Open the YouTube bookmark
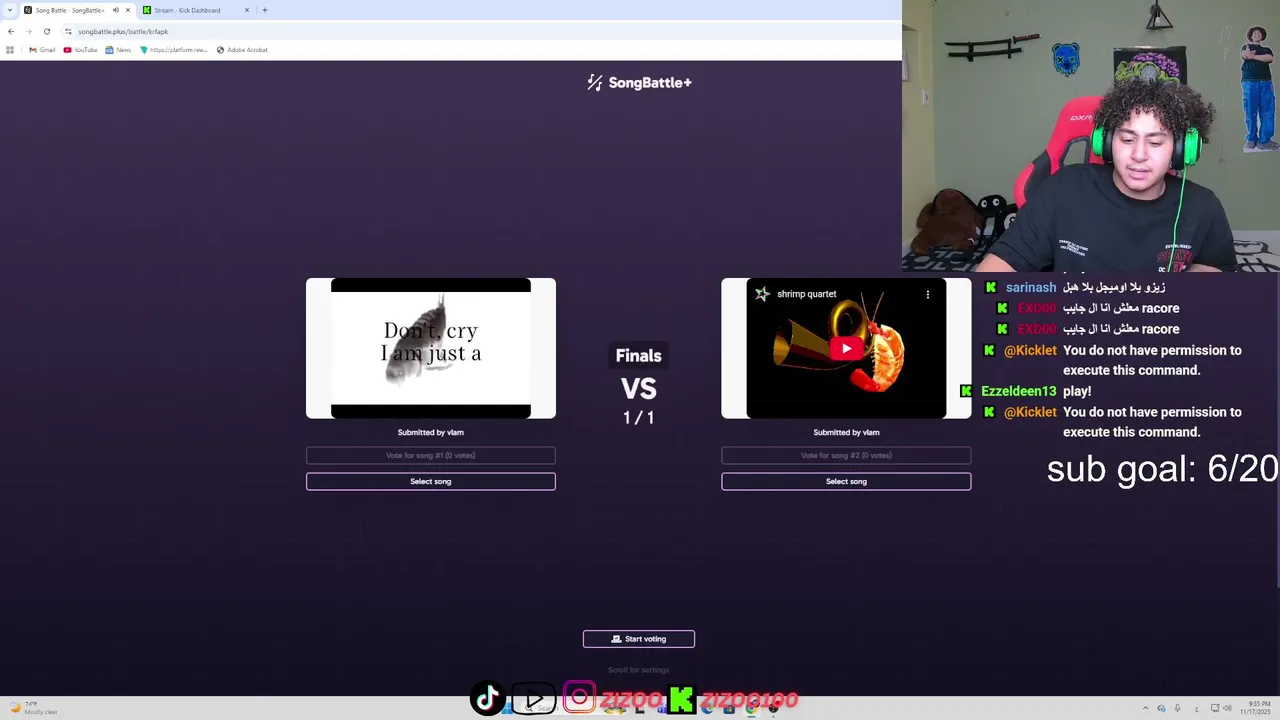Viewport: 1280px width, 720px height. pos(80,49)
